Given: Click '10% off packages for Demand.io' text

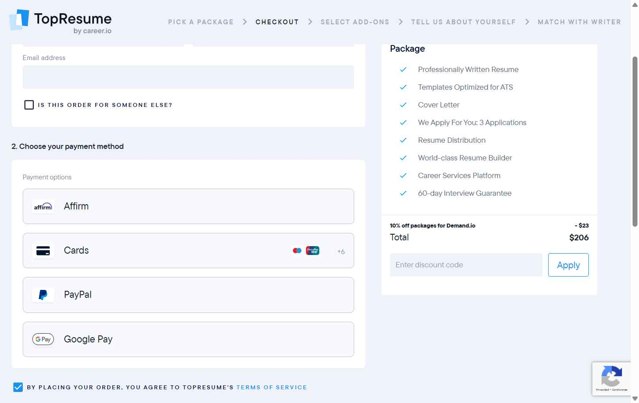Looking at the screenshot, I should click(432, 226).
